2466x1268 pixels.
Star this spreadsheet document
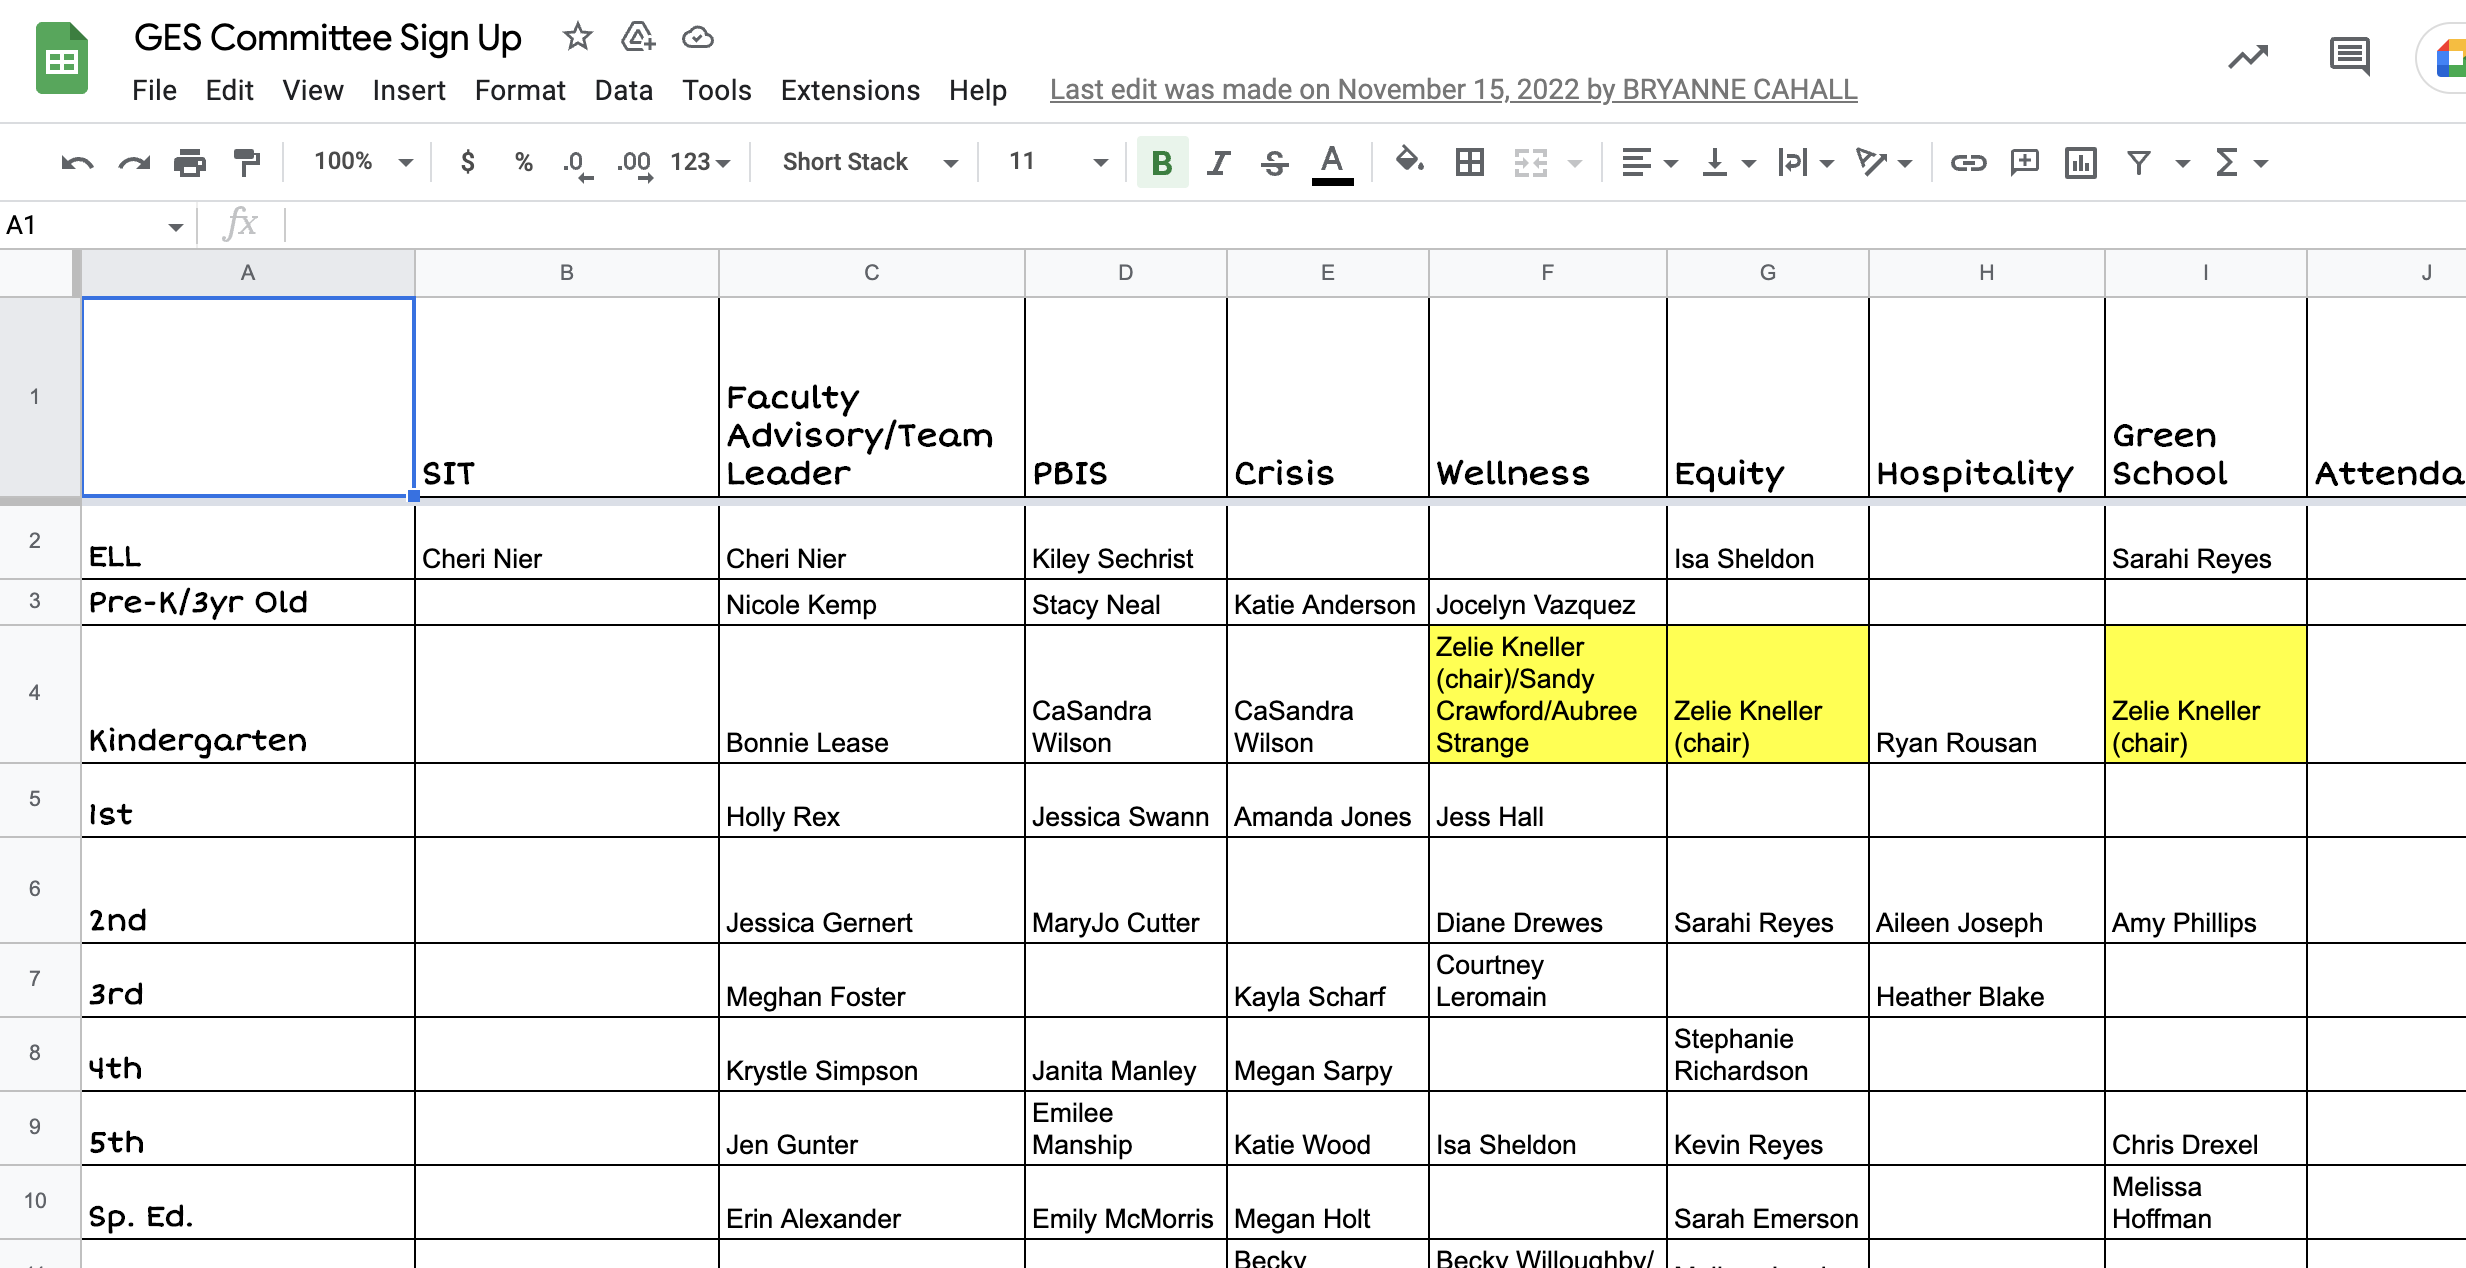[x=577, y=38]
